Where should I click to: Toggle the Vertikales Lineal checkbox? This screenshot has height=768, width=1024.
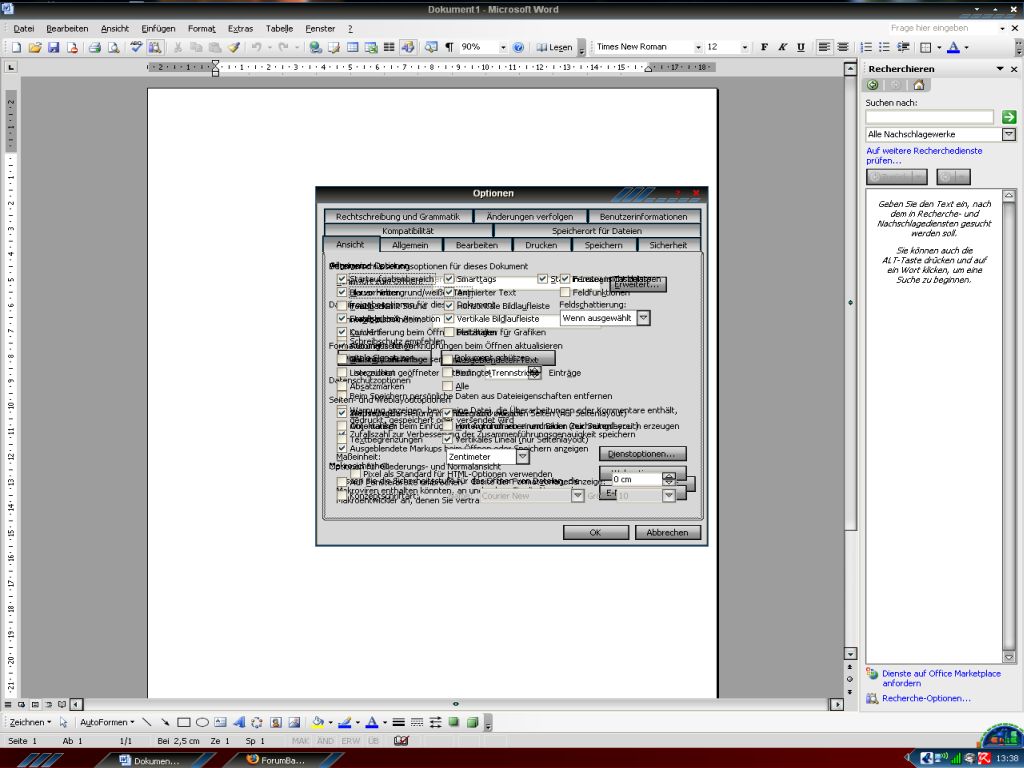(x=448, y=440)
